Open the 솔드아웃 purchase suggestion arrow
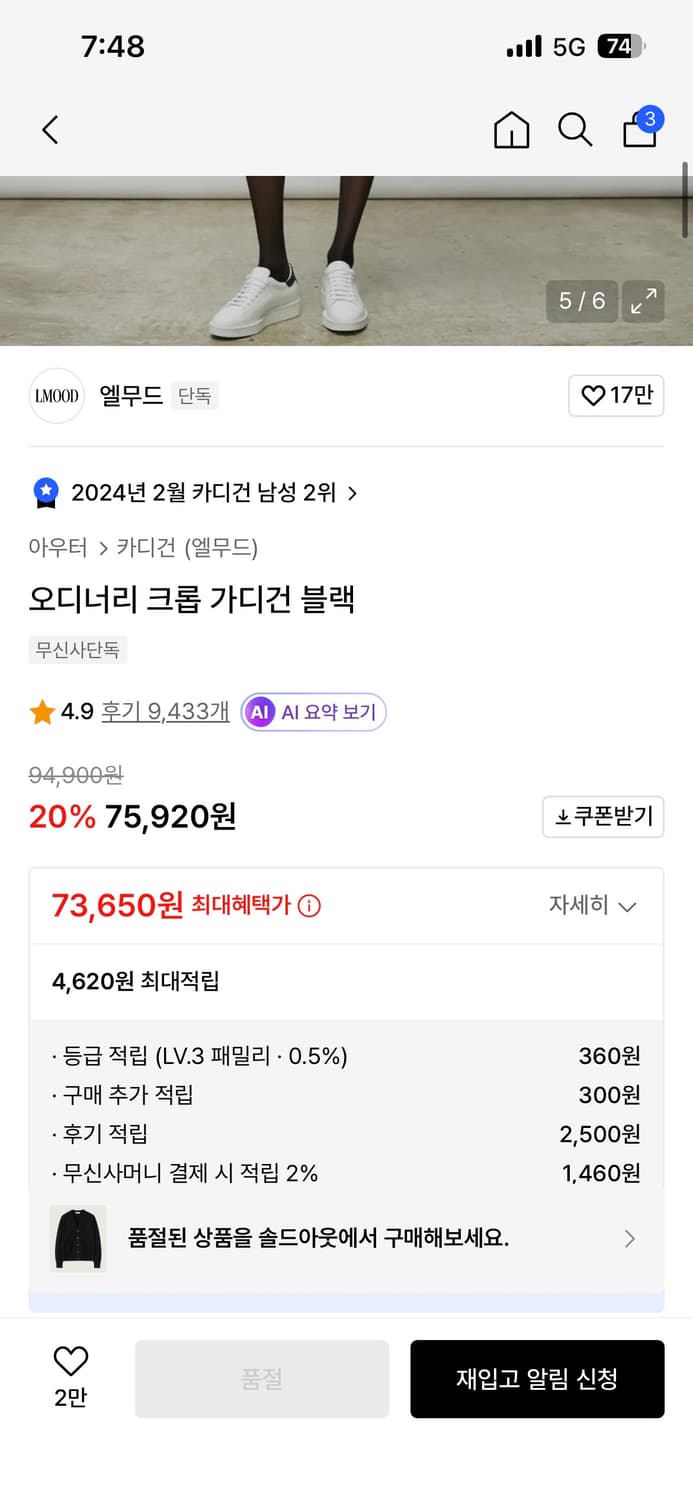Viewport: 693px width, 1500px height. 630,1239
